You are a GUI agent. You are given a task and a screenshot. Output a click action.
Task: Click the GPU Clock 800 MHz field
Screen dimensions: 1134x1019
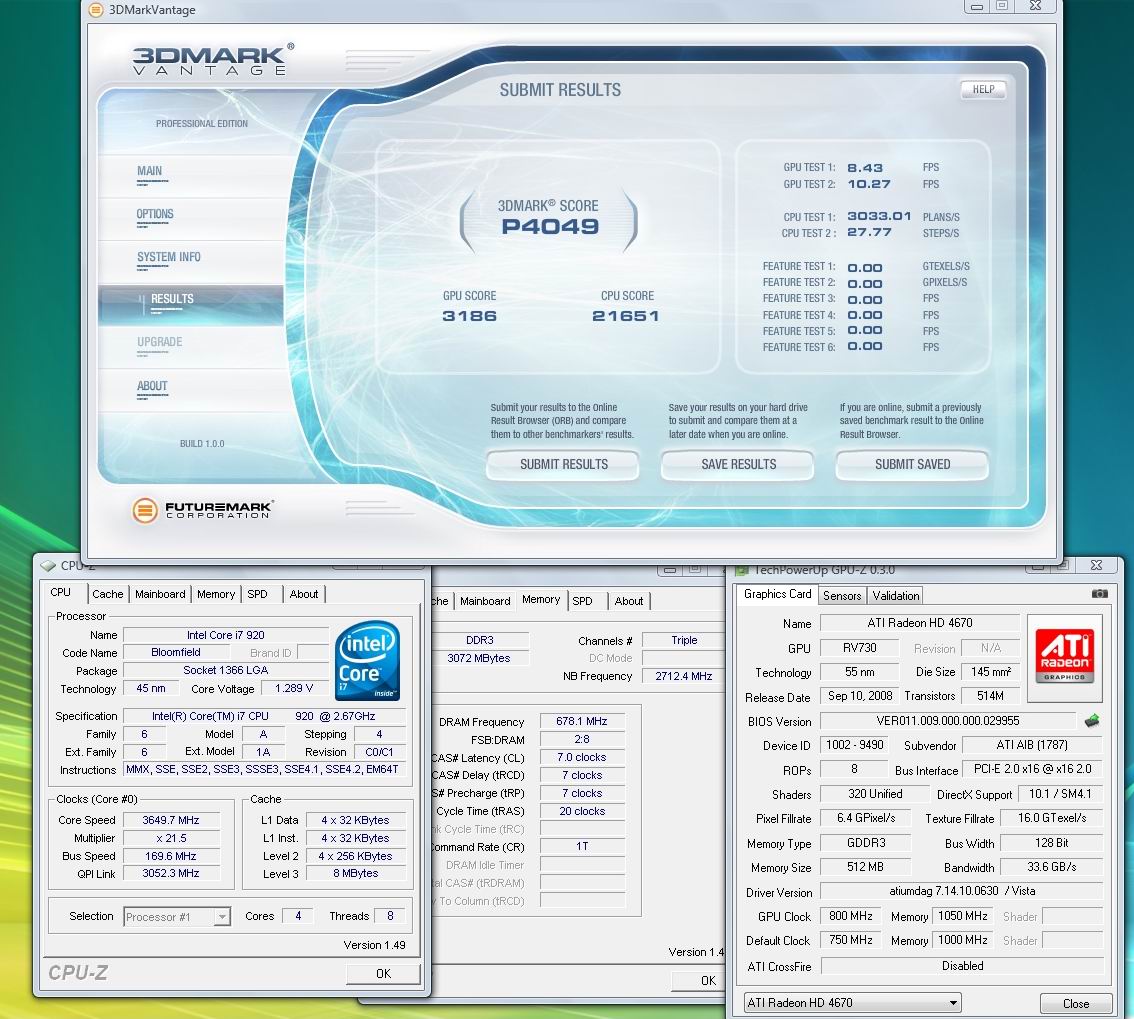point(850,916)
